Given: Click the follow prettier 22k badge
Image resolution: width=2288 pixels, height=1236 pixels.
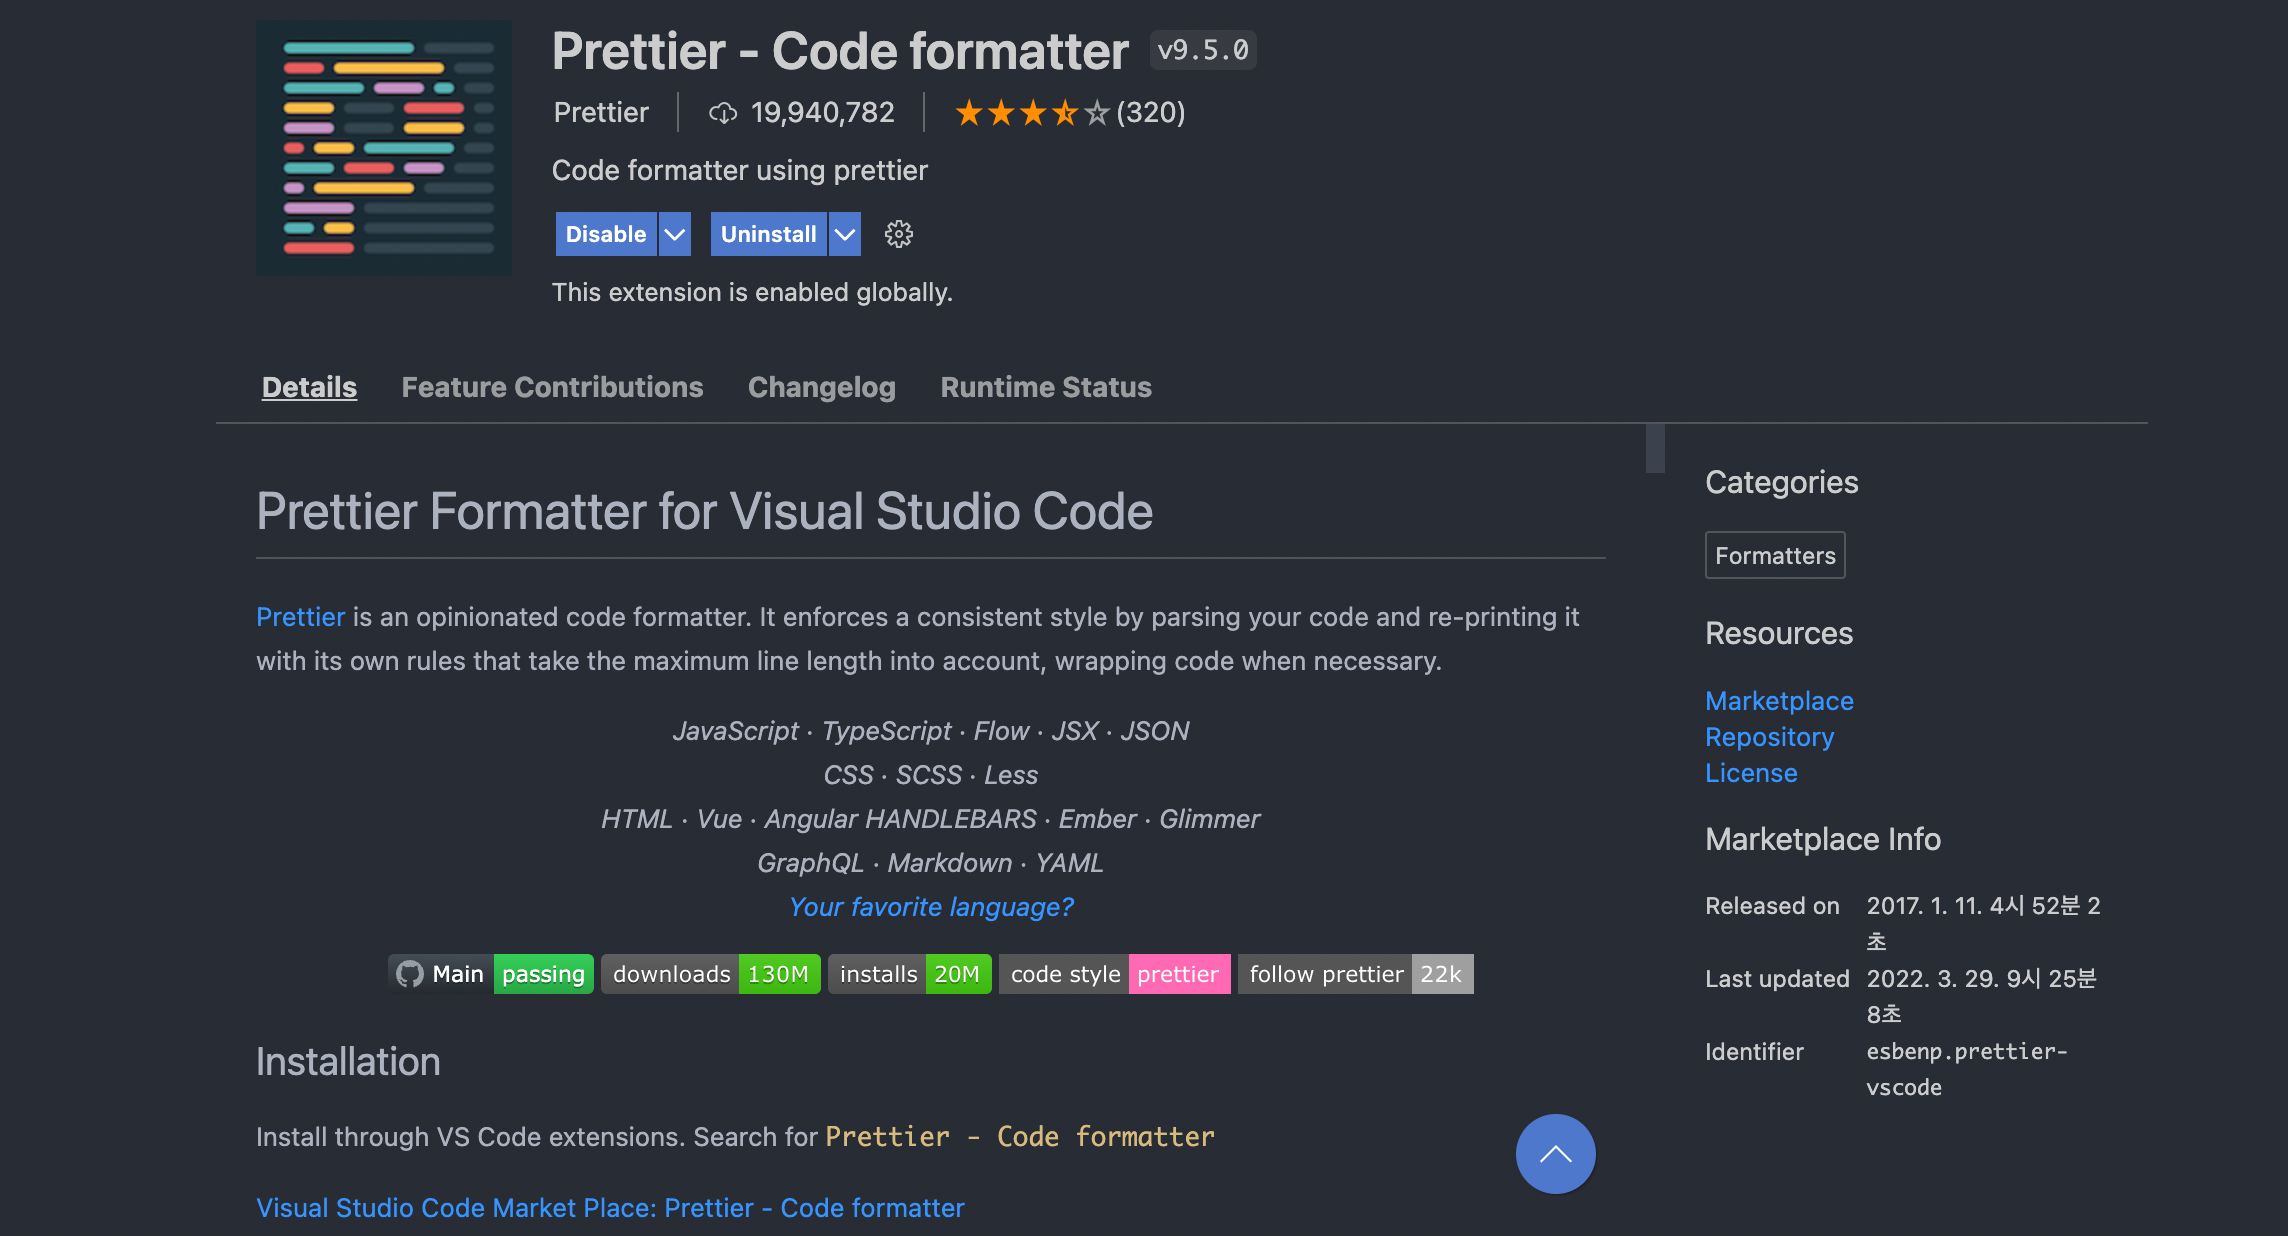Looking at the screenshot, I should click(x=1355, y=974).
